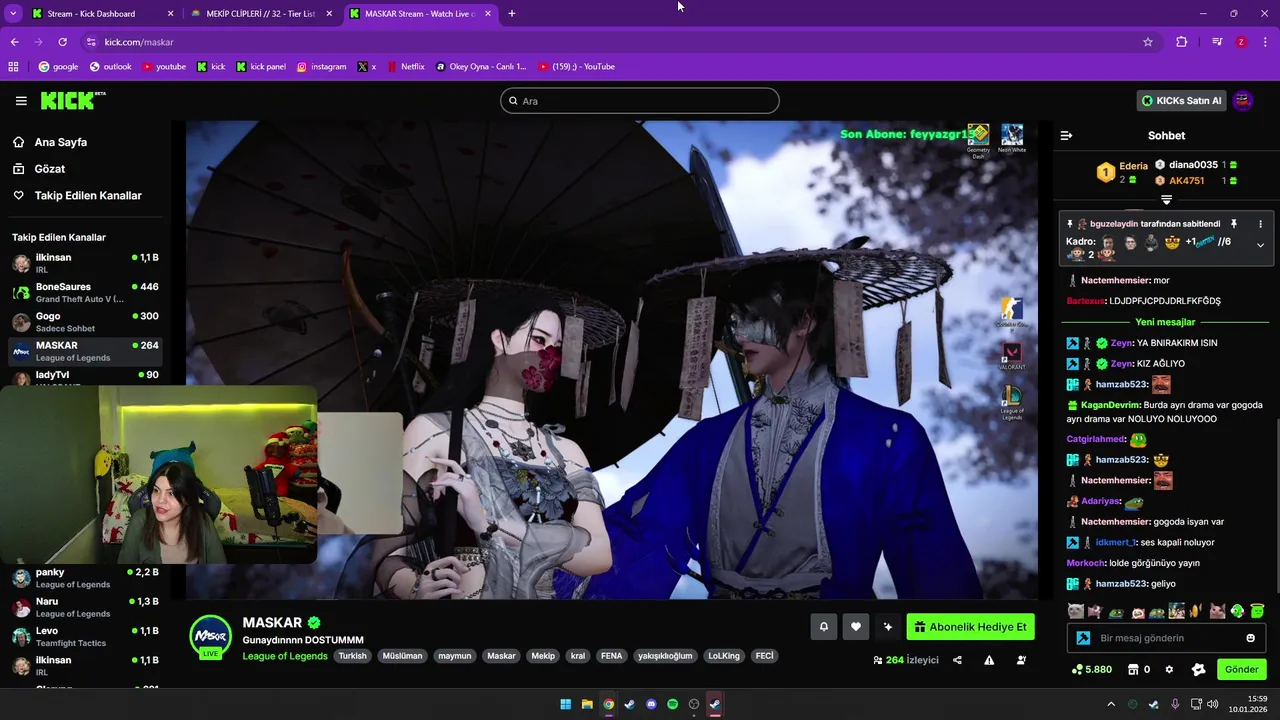Collapse chat with the arrow icon
1280x720 pixels.
click(1066, 135)
